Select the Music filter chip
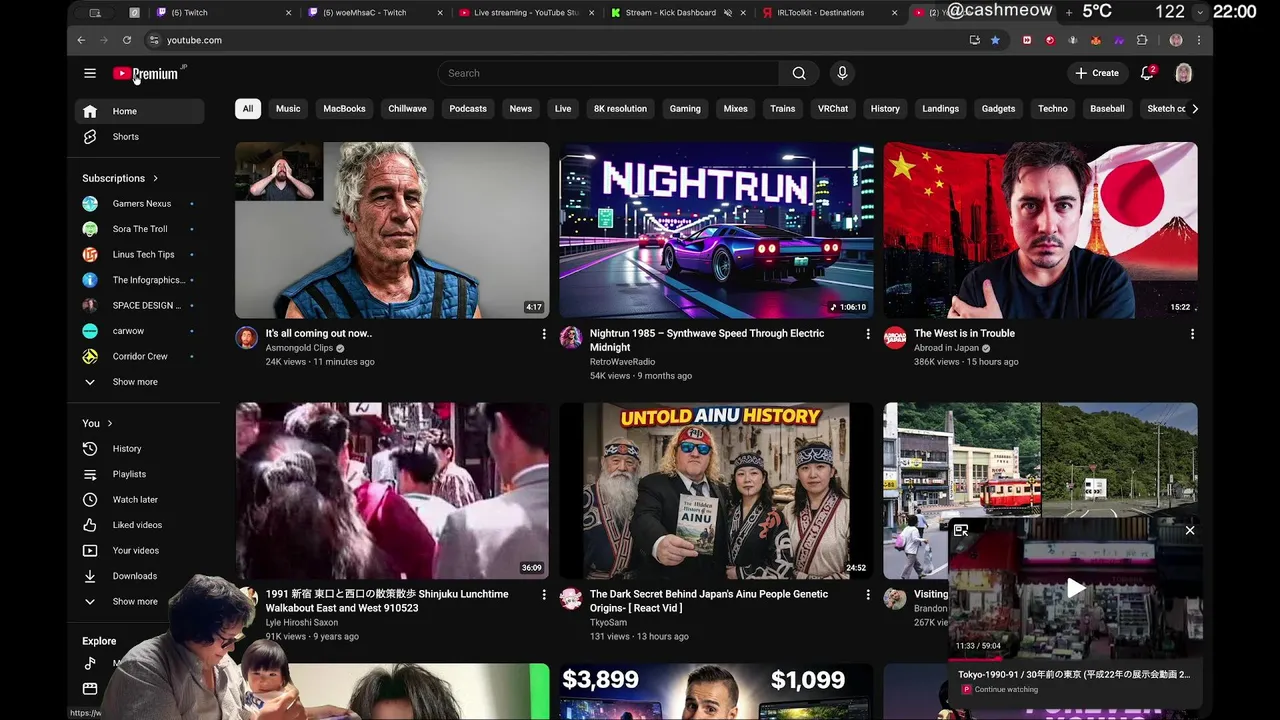 288,108
